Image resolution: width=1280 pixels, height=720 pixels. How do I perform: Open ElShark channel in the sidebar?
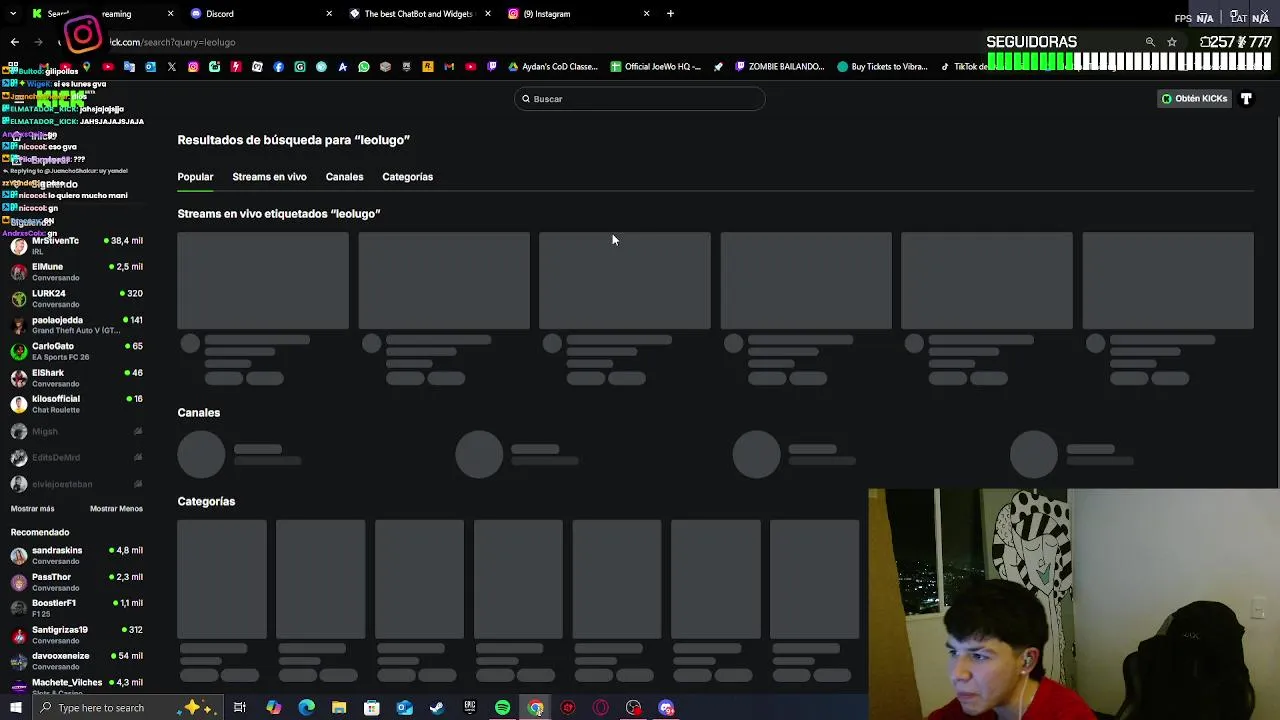pos(76,378)
